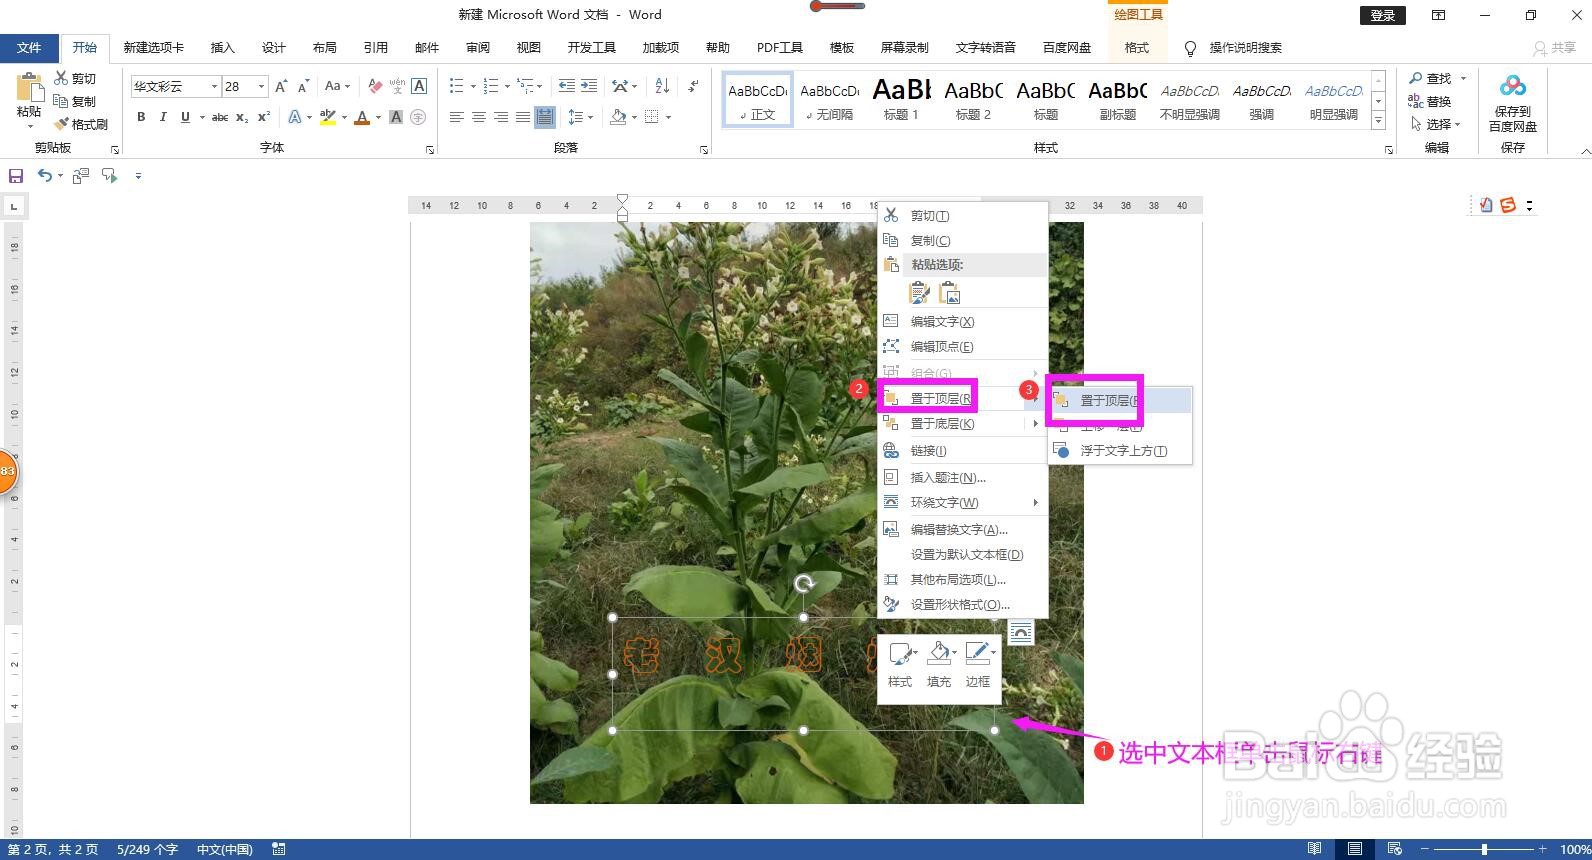Choose 链接(I) in context menu

(x=962, y=451)
